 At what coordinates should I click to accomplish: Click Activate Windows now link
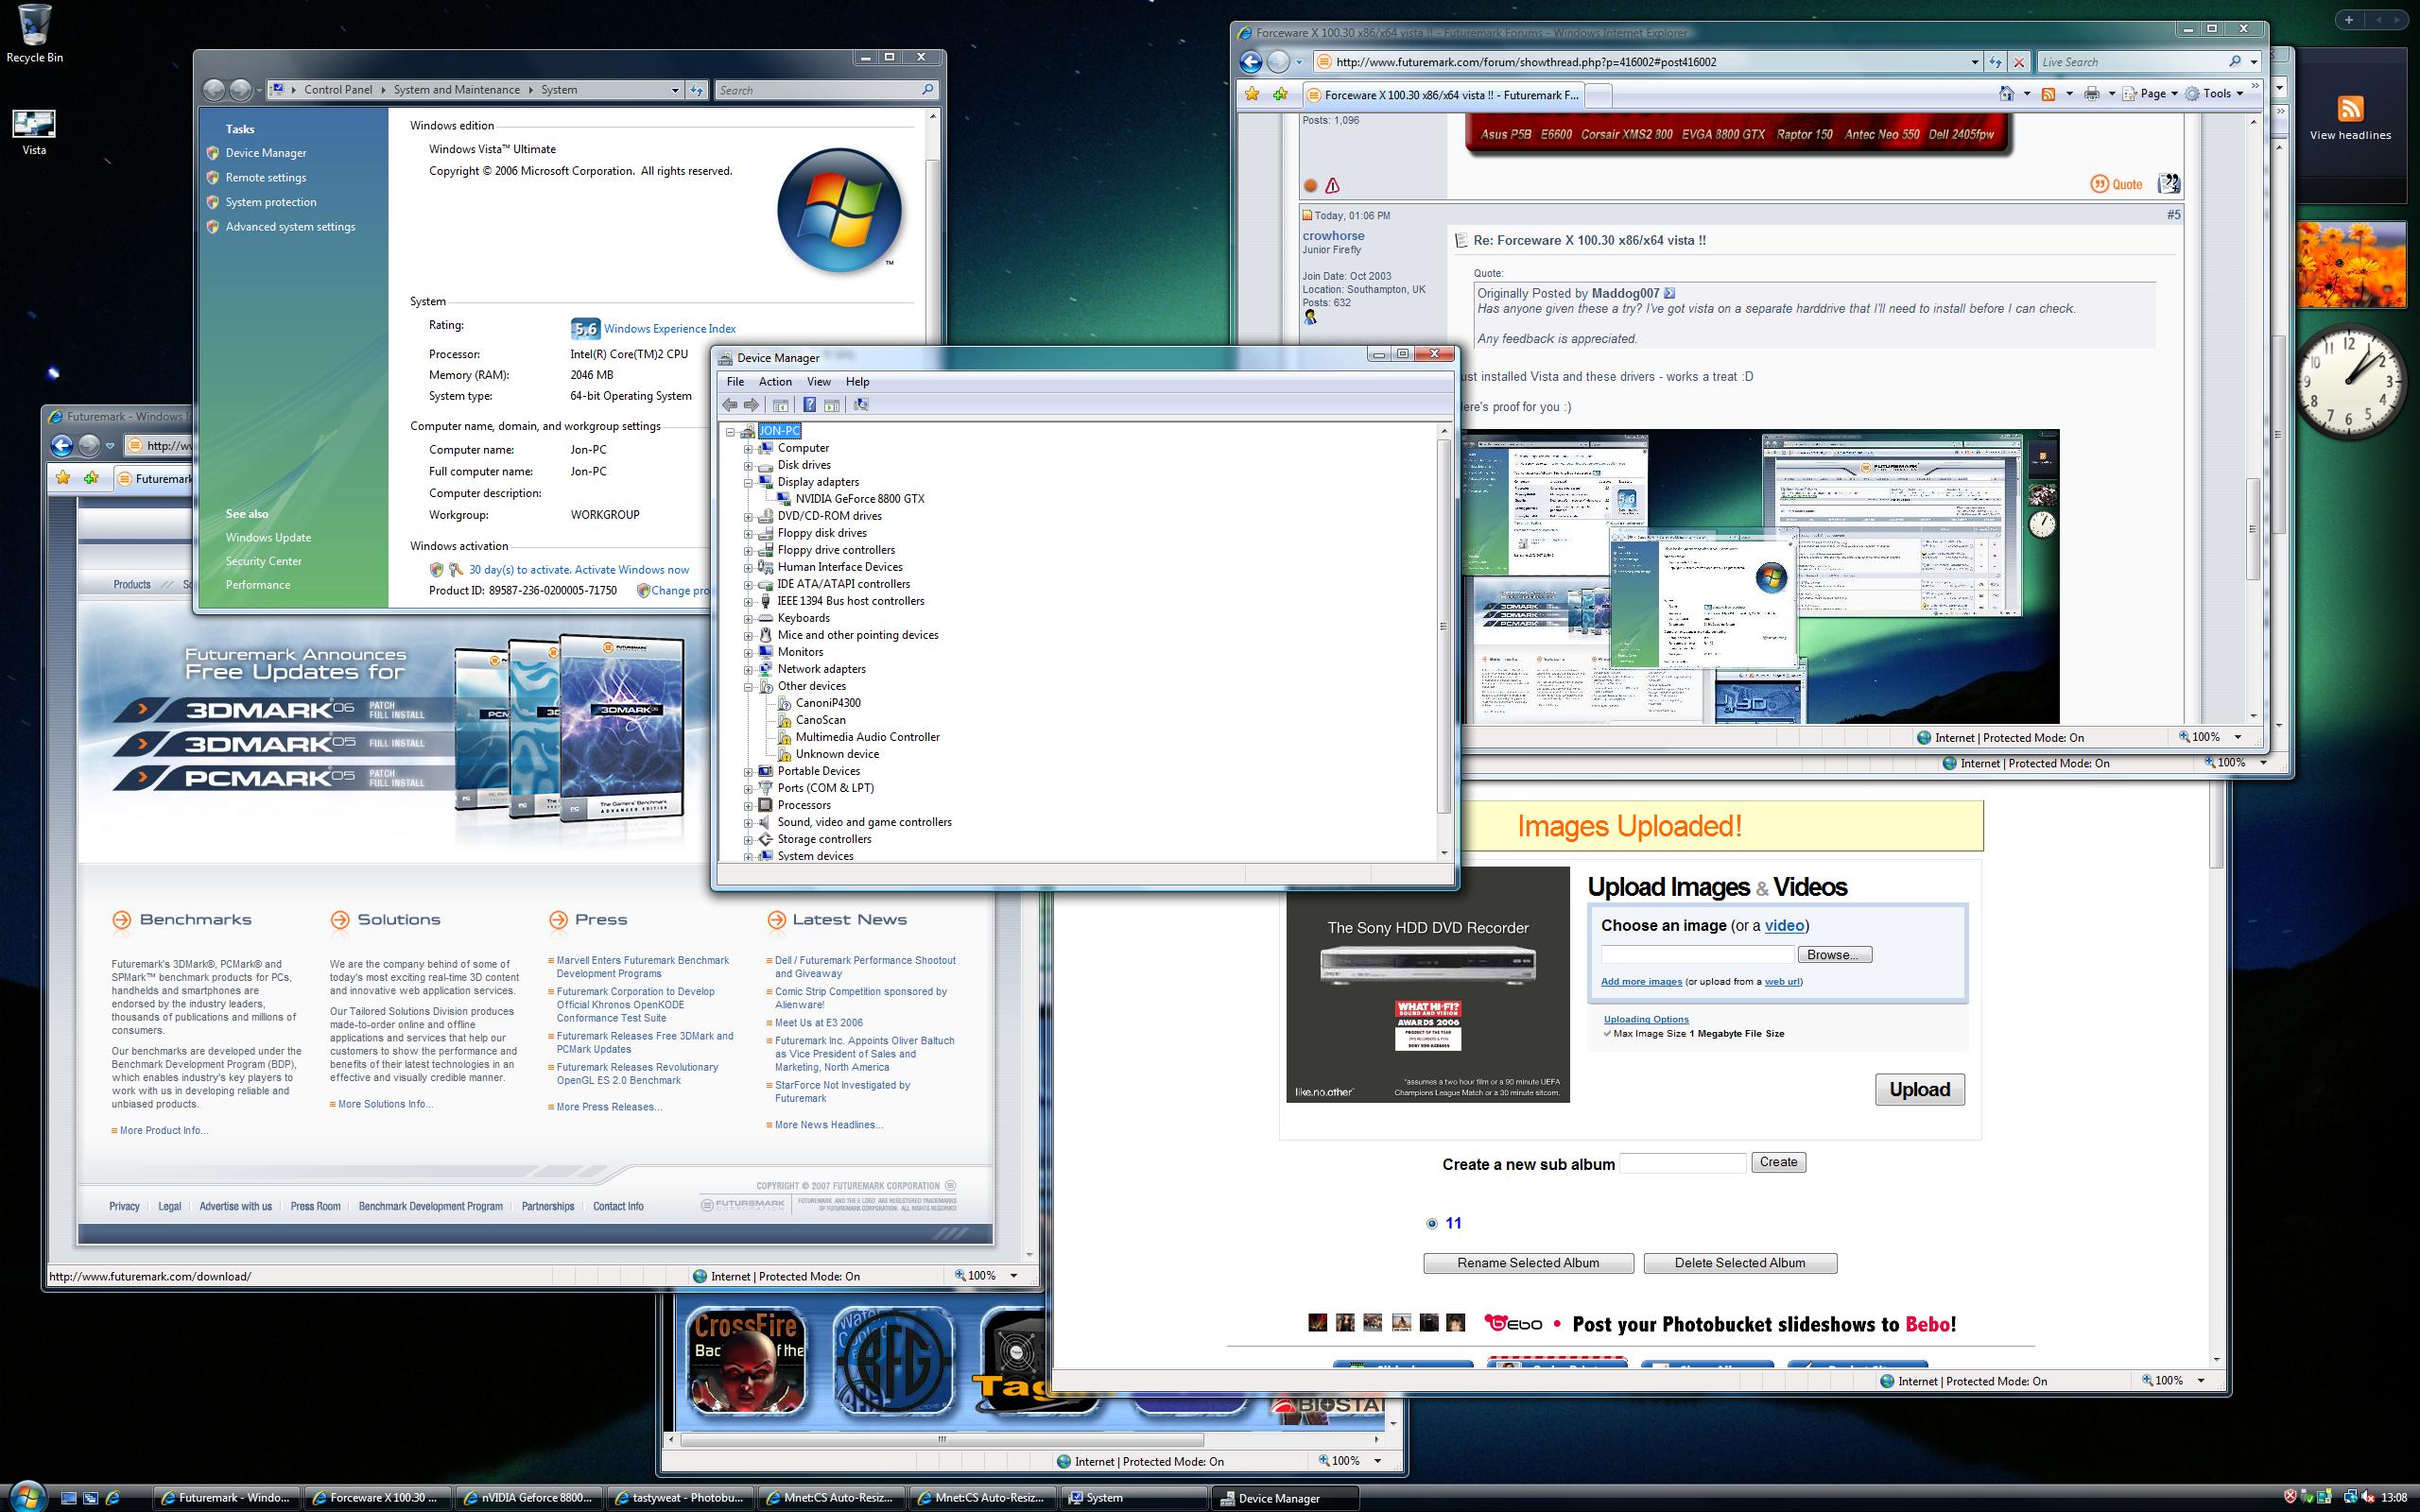coord(632,570)
